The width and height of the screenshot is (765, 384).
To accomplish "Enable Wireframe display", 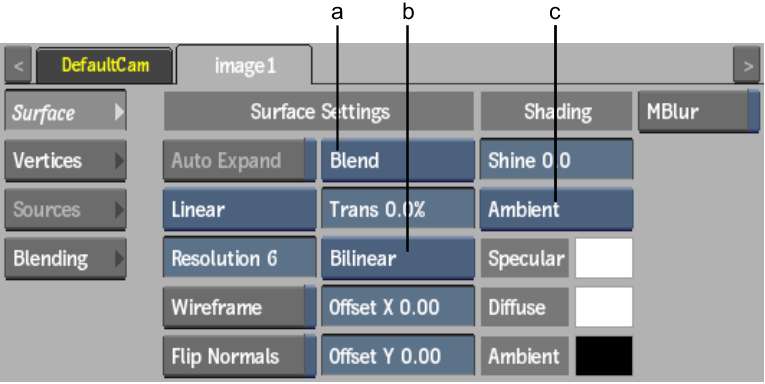I will pos(239,307).
